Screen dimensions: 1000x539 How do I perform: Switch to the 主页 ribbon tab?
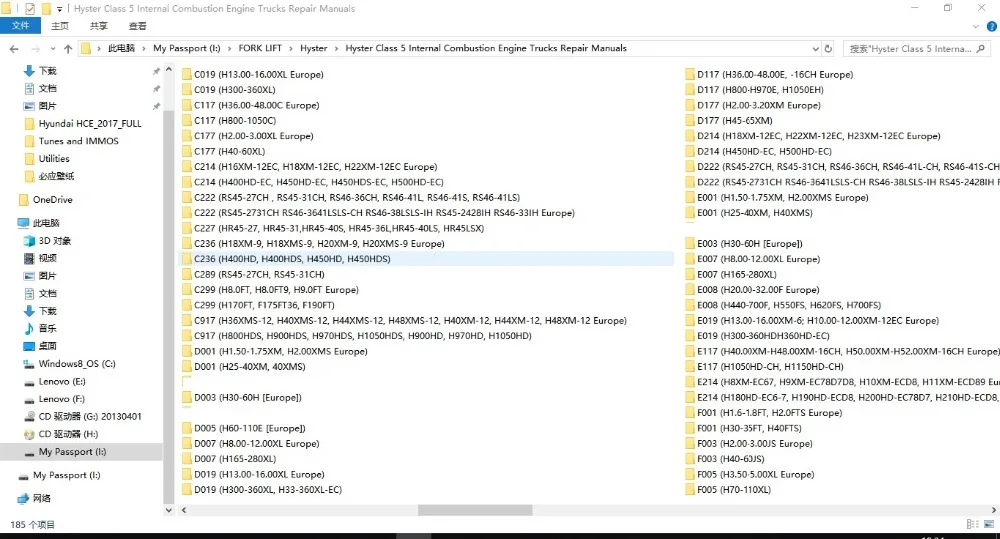60,26
